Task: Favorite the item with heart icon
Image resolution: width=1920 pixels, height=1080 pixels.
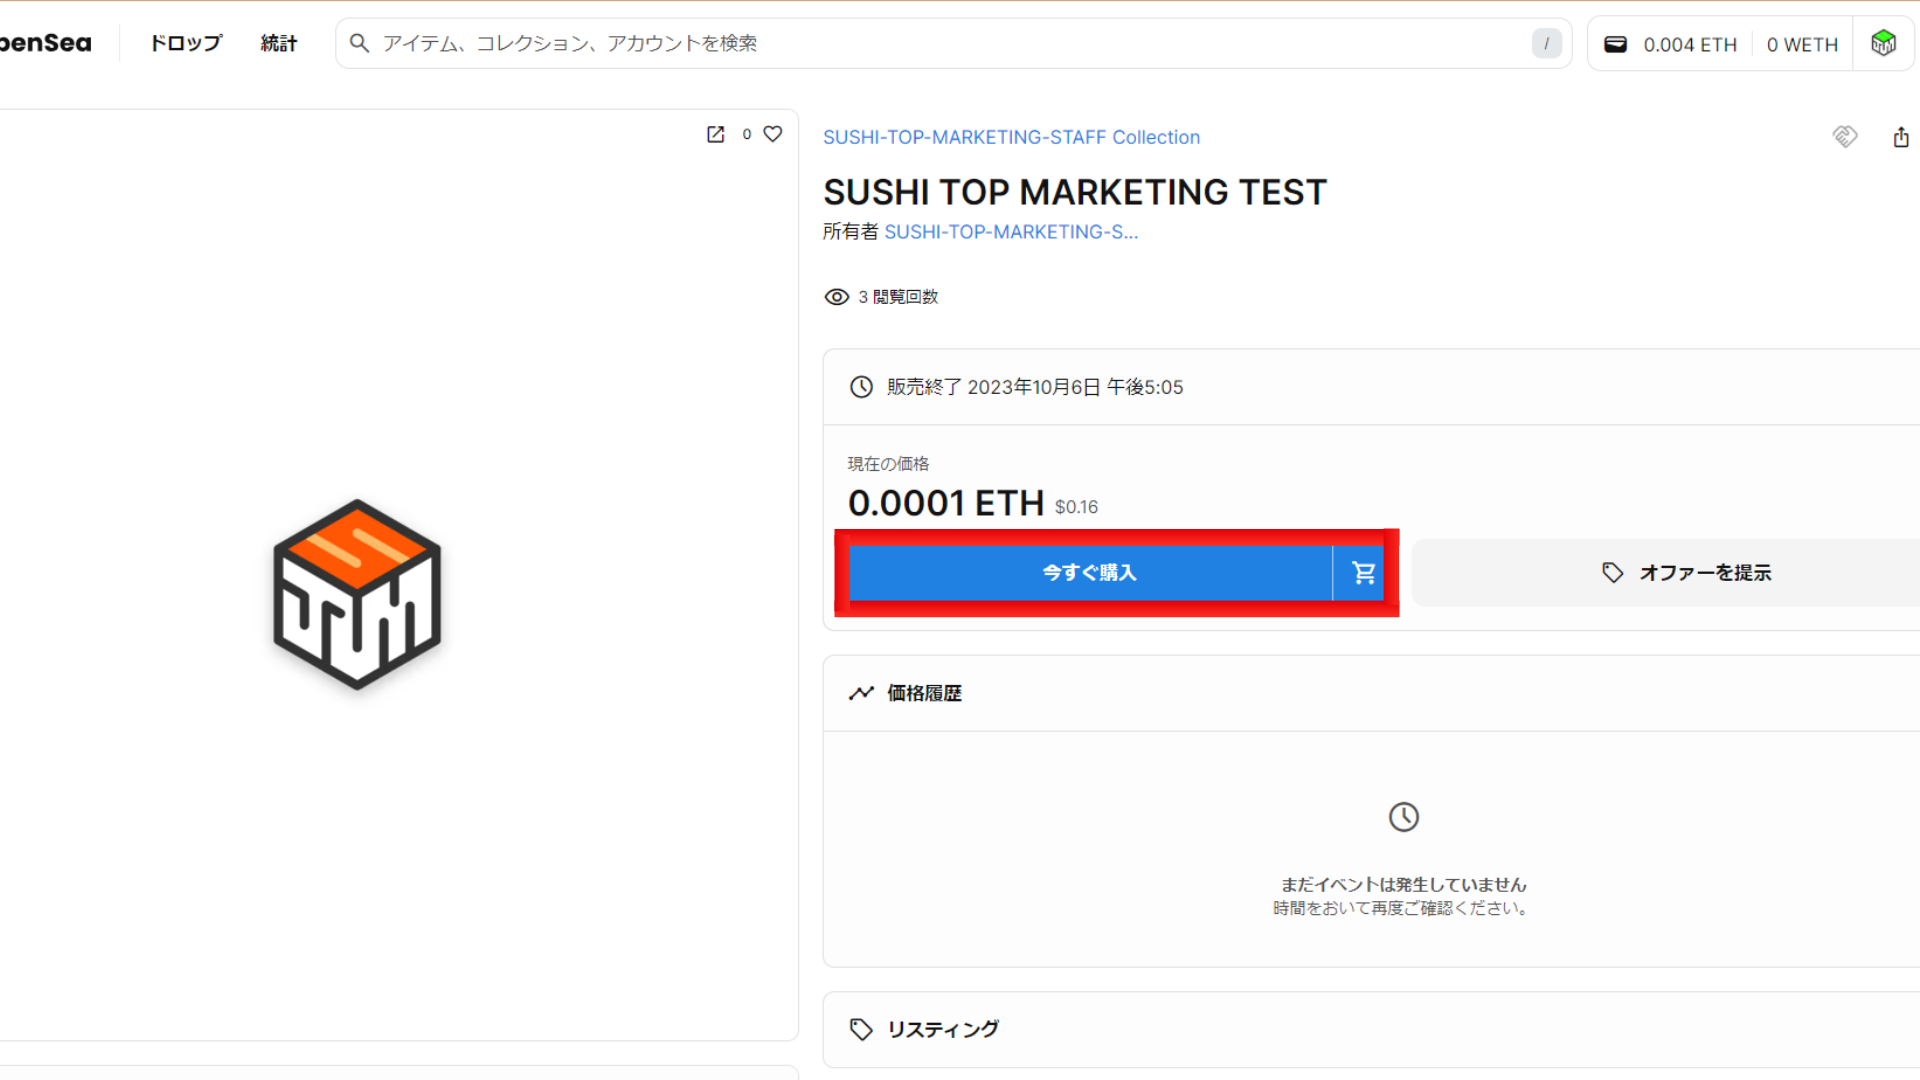Action: click(773, 133)
